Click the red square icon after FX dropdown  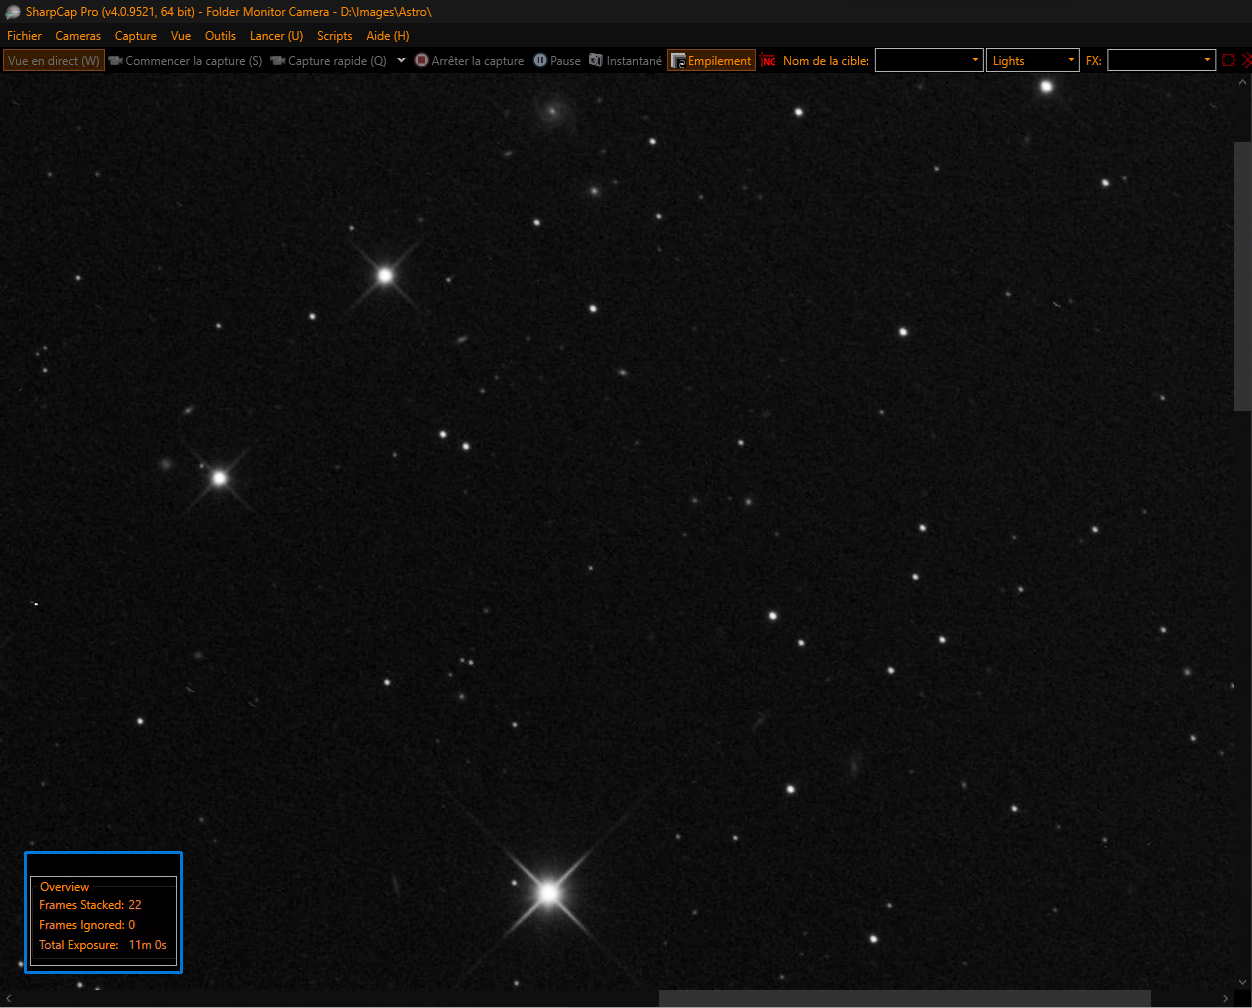pyautogui.click(x=1229, y=60)
